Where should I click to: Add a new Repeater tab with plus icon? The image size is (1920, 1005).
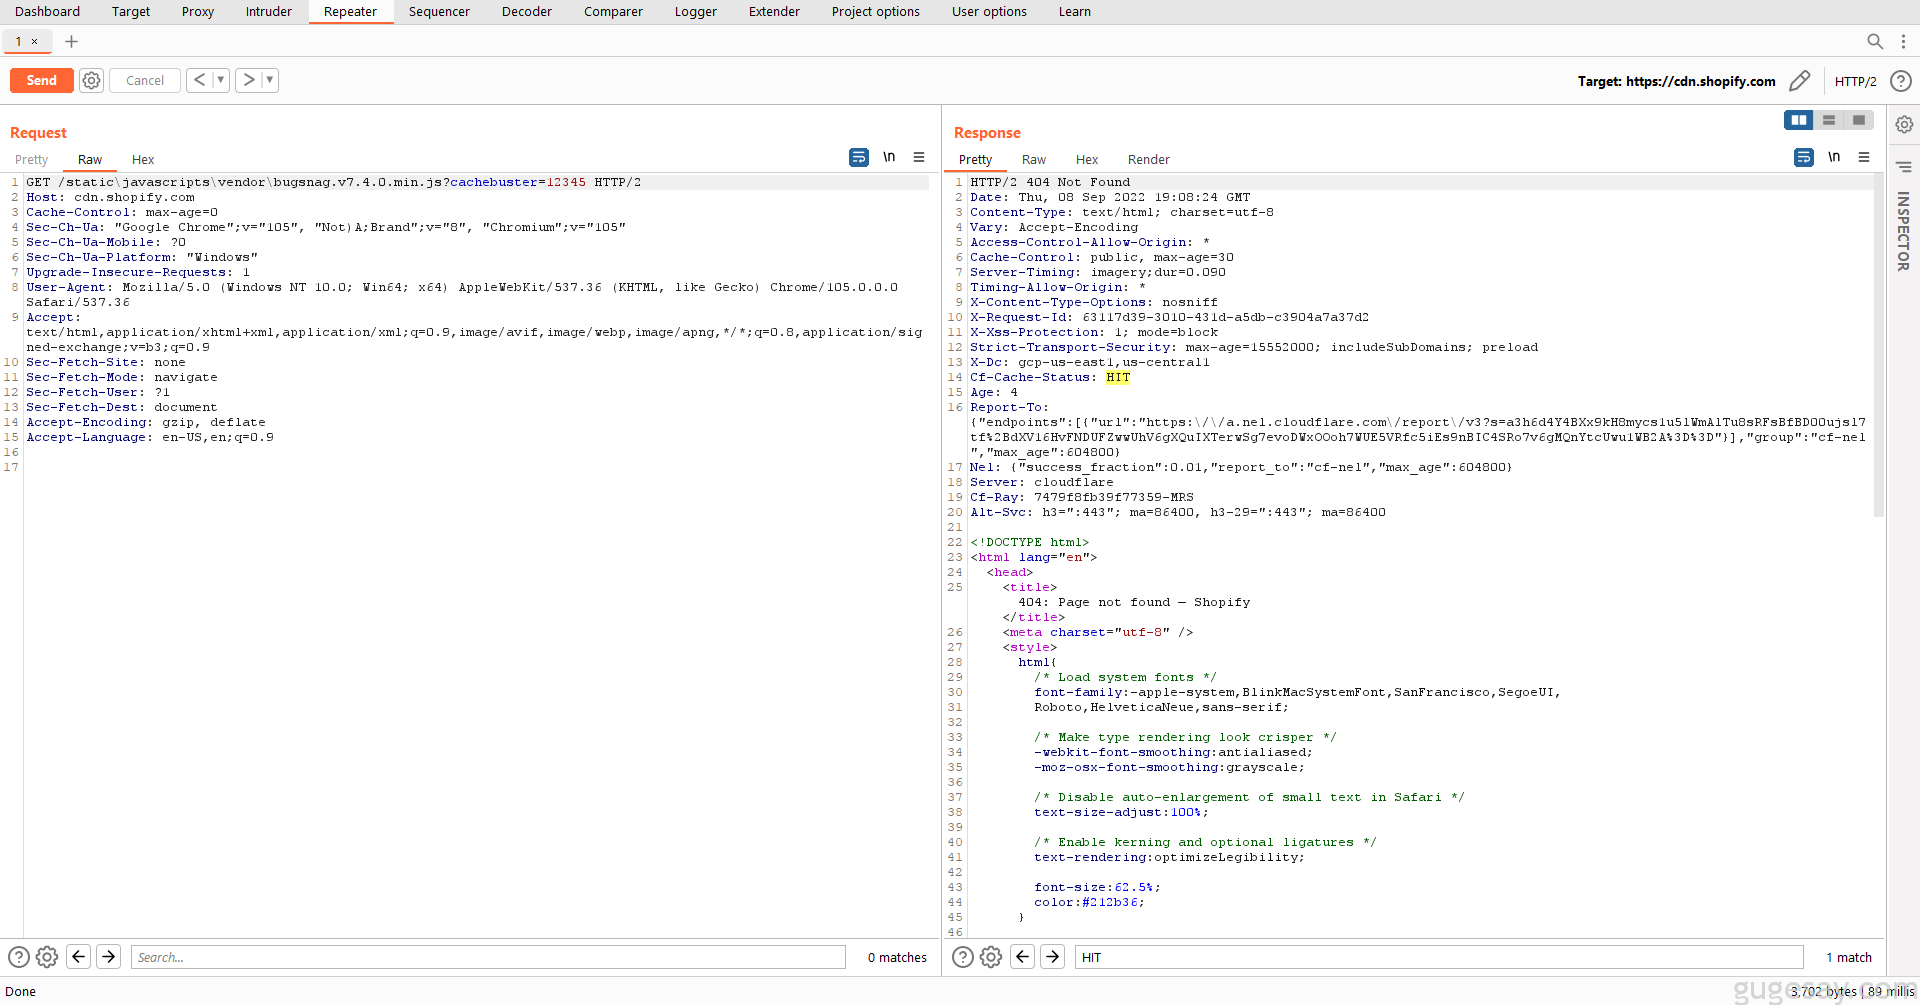pyautogui.click(x=71, y=41)
